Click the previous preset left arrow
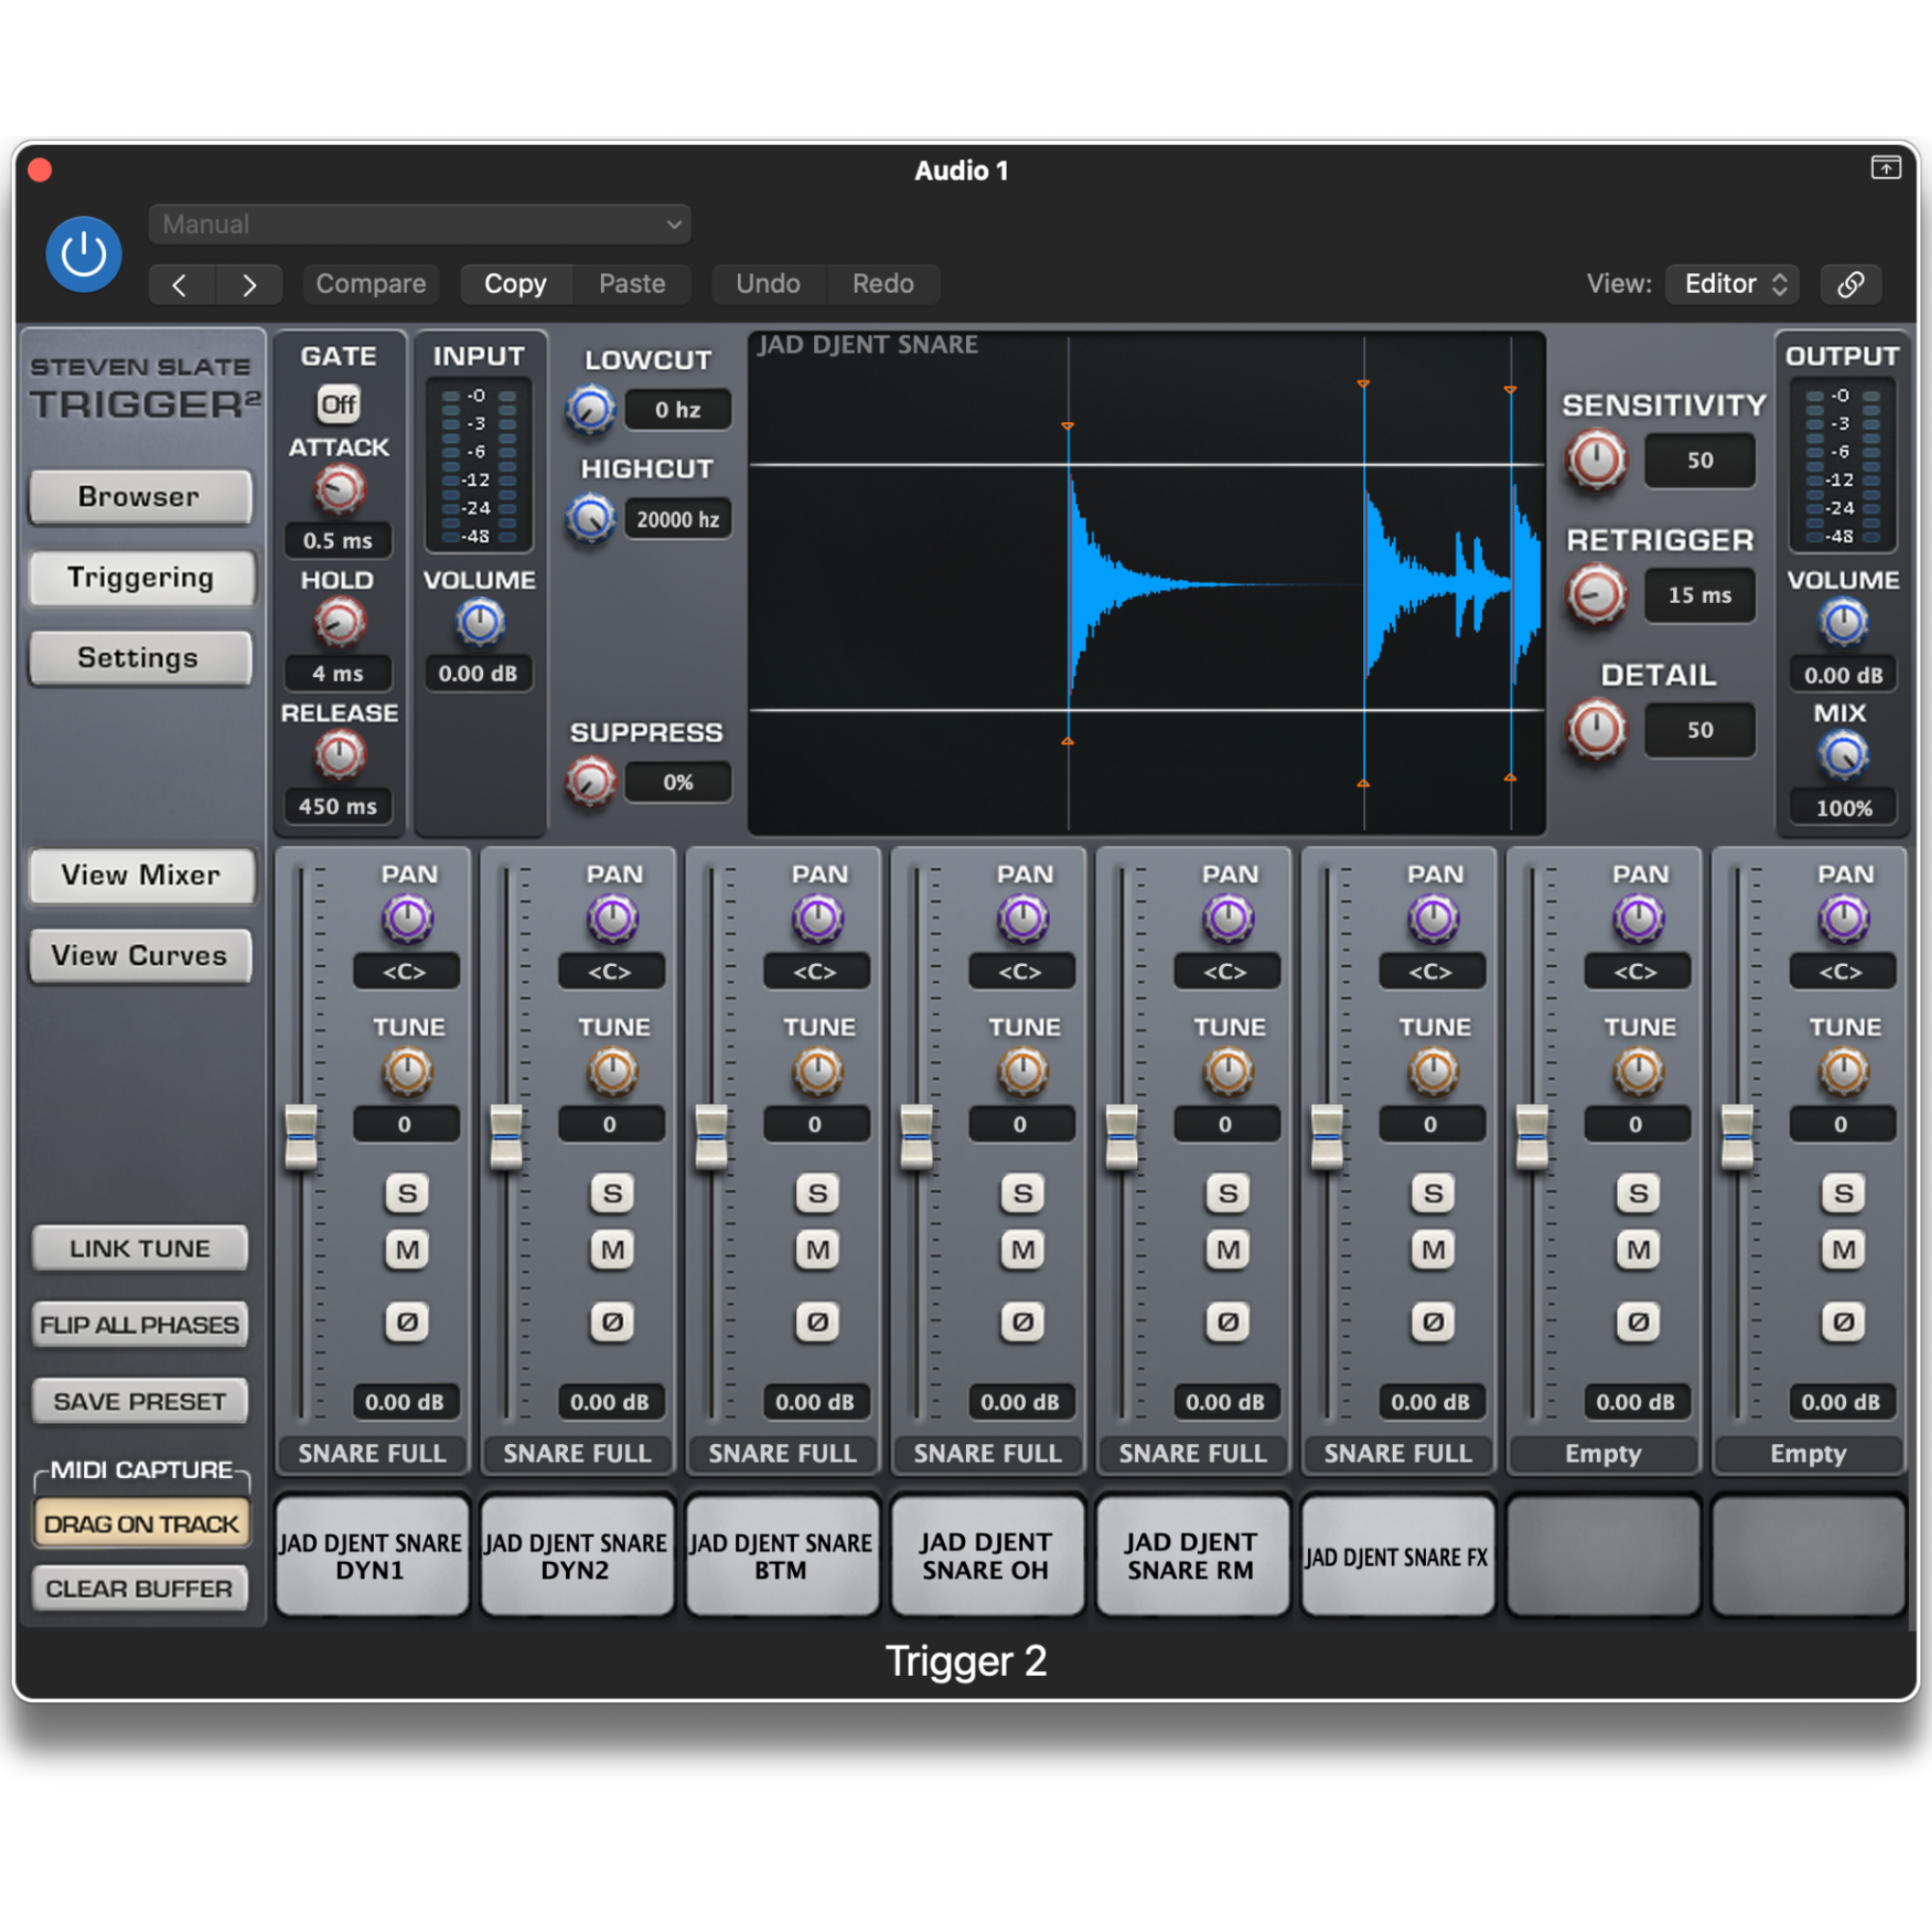Viewport: 1932px width, 1932px height. [181, 285]
